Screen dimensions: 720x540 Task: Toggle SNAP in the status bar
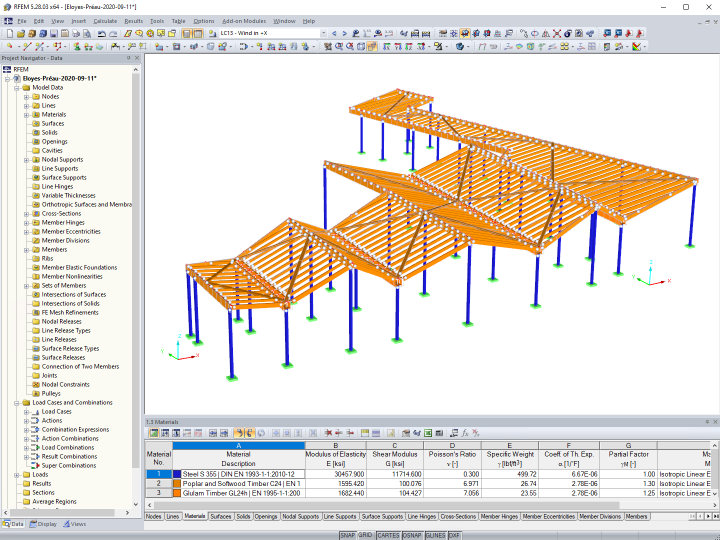[348, 535]
